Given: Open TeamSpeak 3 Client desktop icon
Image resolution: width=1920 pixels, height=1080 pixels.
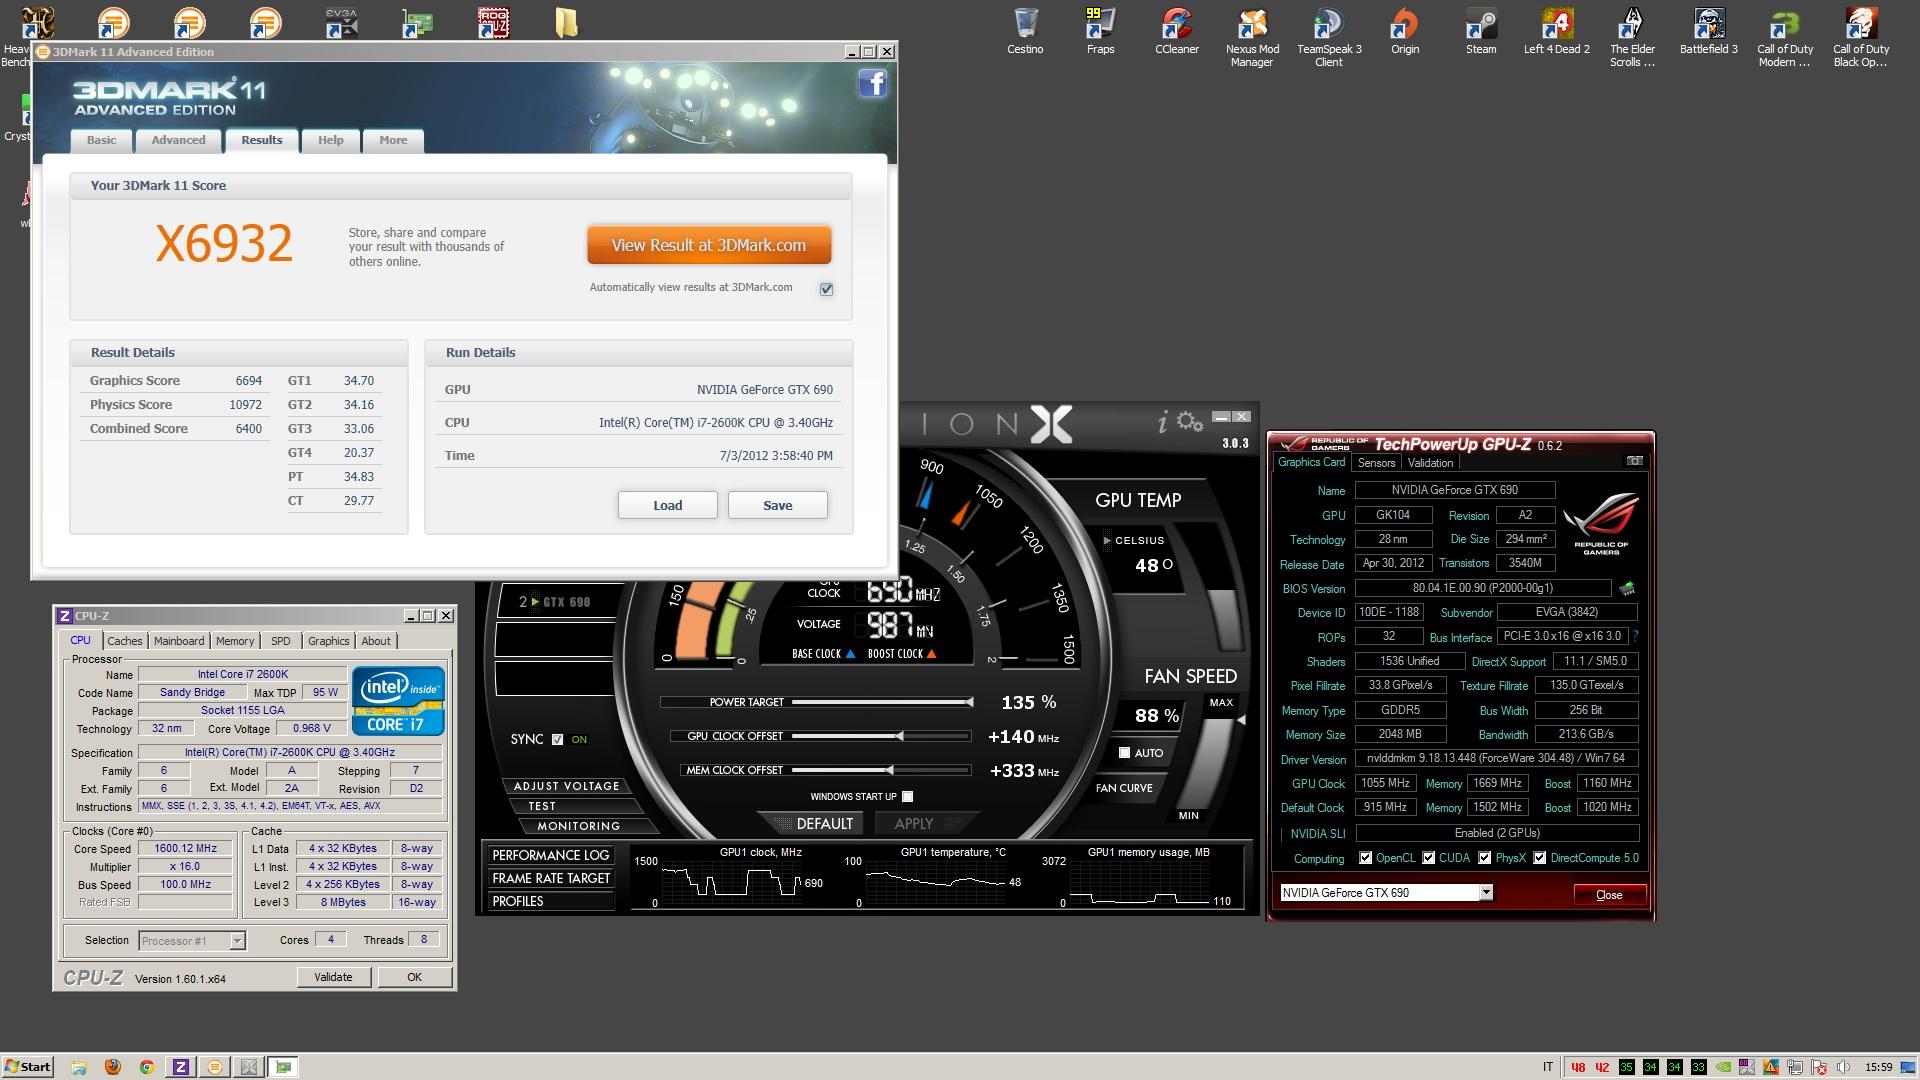Looking at the screenshot, I should tap(1329, 36).
